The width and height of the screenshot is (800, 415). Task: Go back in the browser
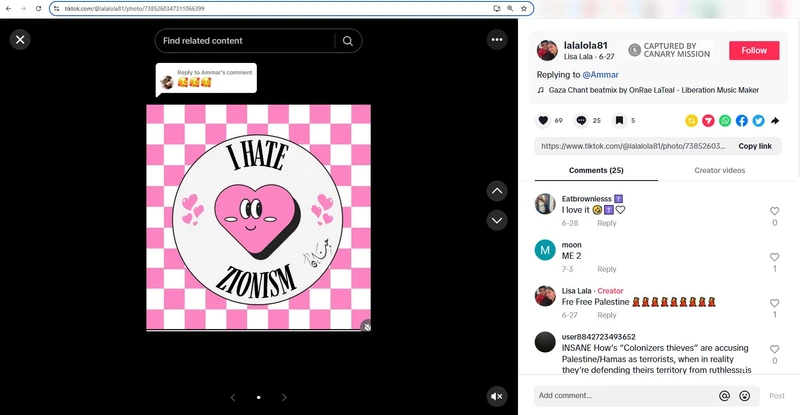(8, 9)
